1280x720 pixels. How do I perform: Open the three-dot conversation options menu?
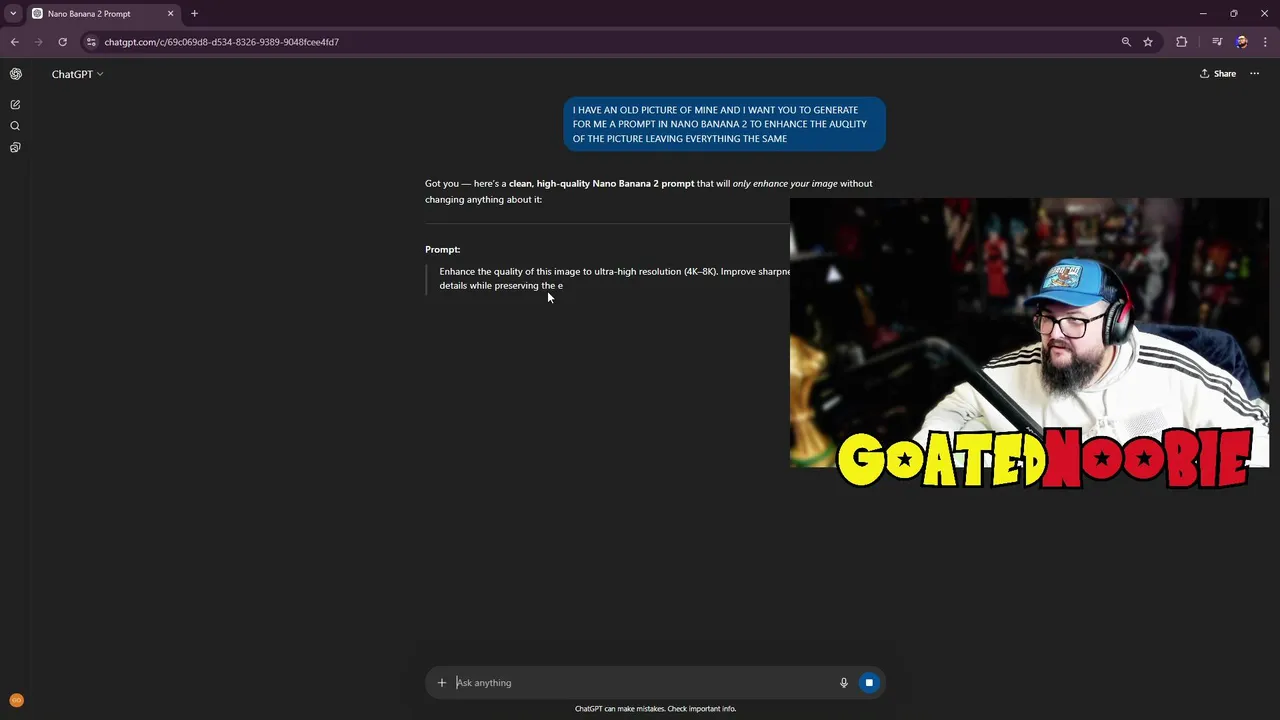(x=1254, y=74)
